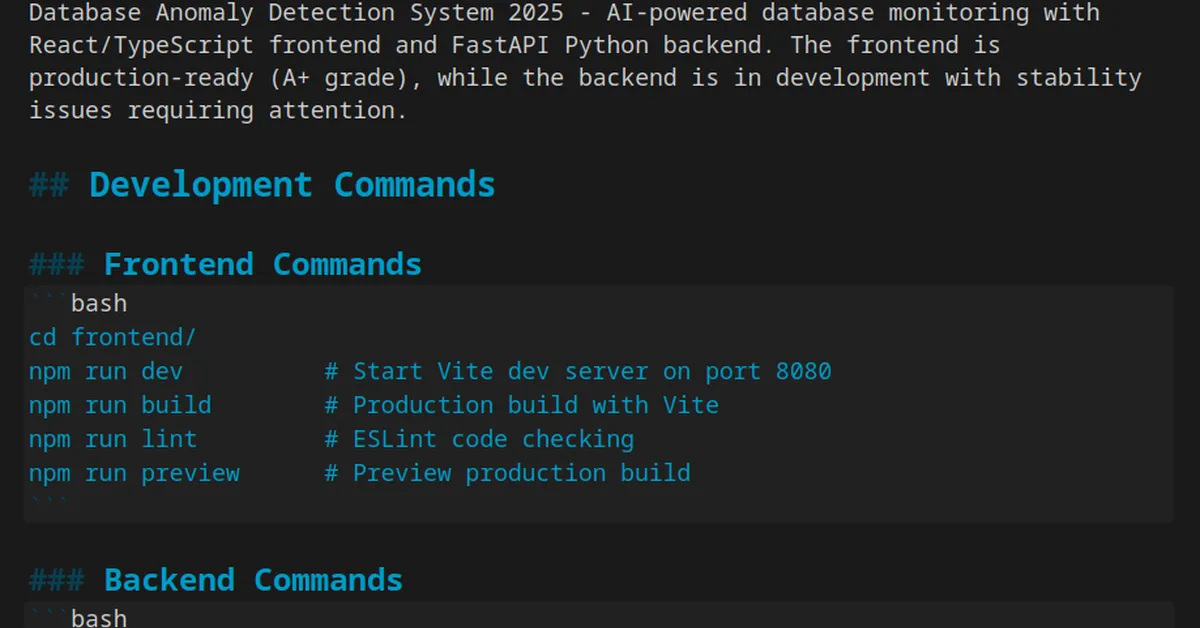Select the npm run dev command
This screenshot has height=628, width=1200.
106,370
